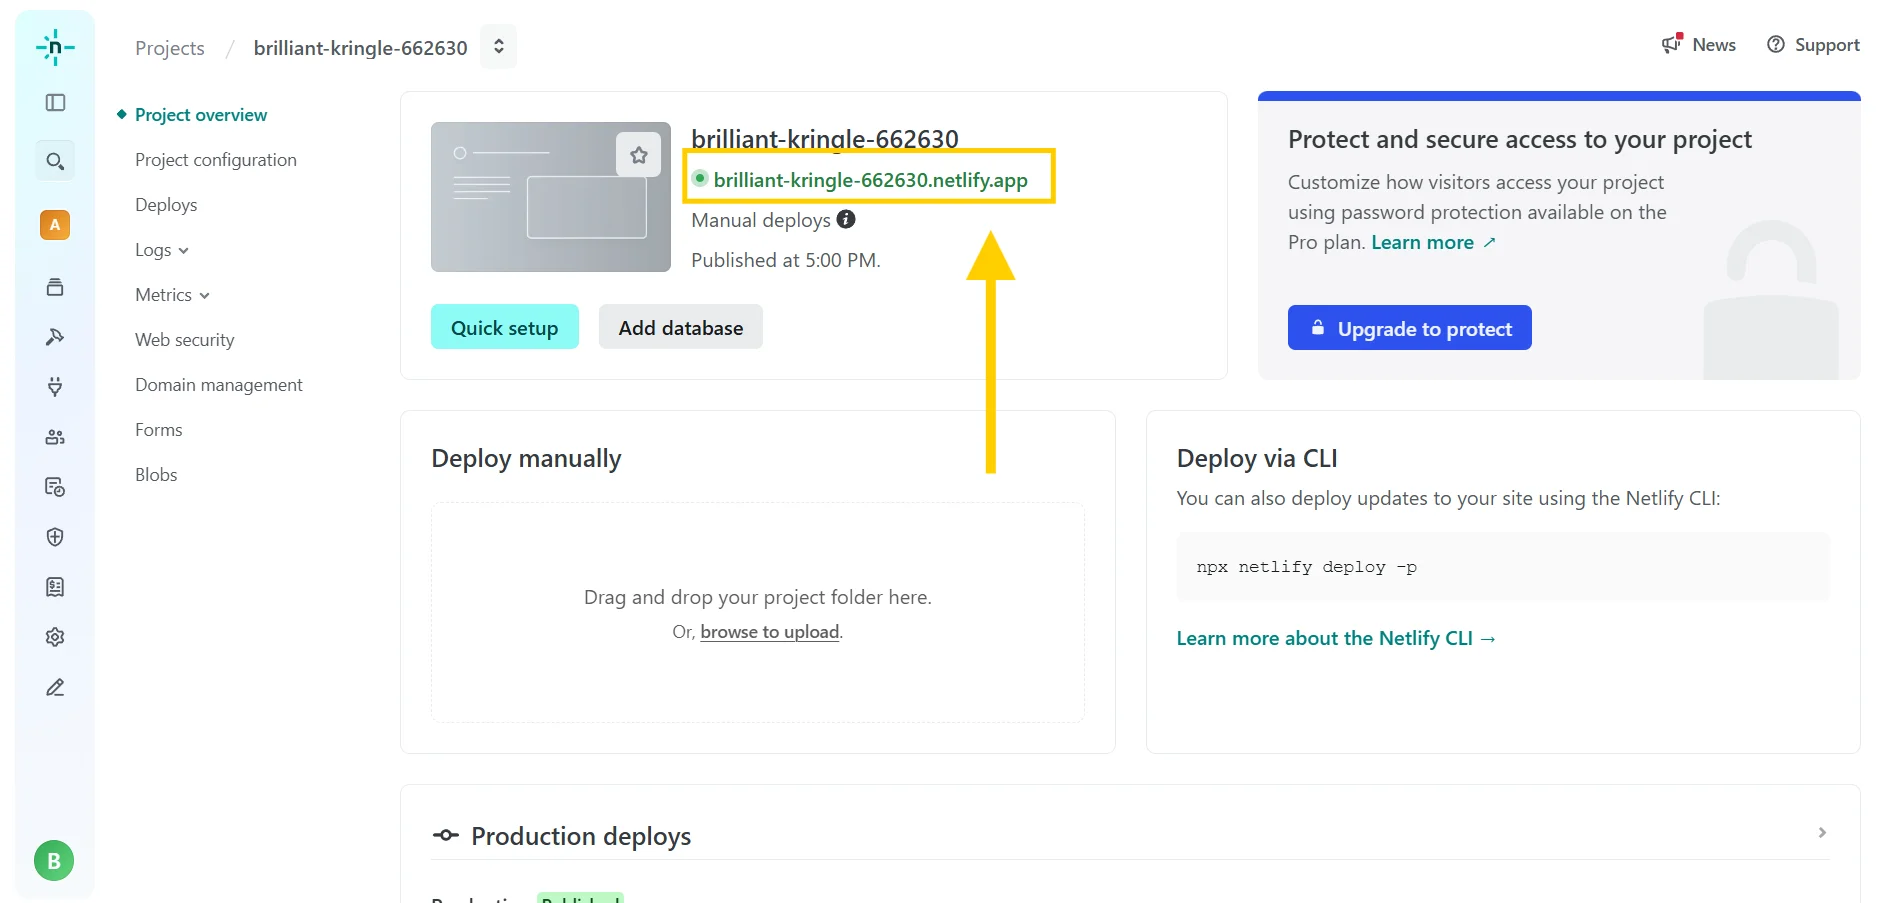Click the Upgrade to protect button
Viewport: 1897px width, 903px height.
pos(1410,328)
